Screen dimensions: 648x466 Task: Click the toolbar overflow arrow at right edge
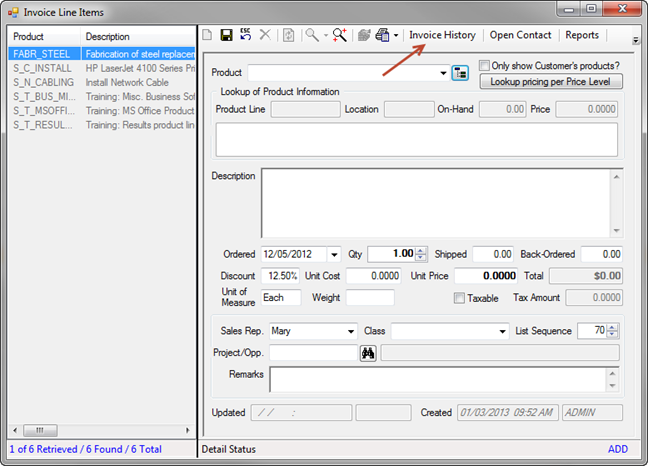pos(636,40)
